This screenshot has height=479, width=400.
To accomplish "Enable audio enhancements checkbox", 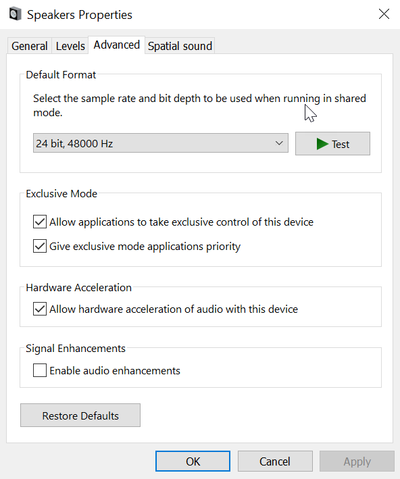I will pyautogui.click(x=40, y=370).
